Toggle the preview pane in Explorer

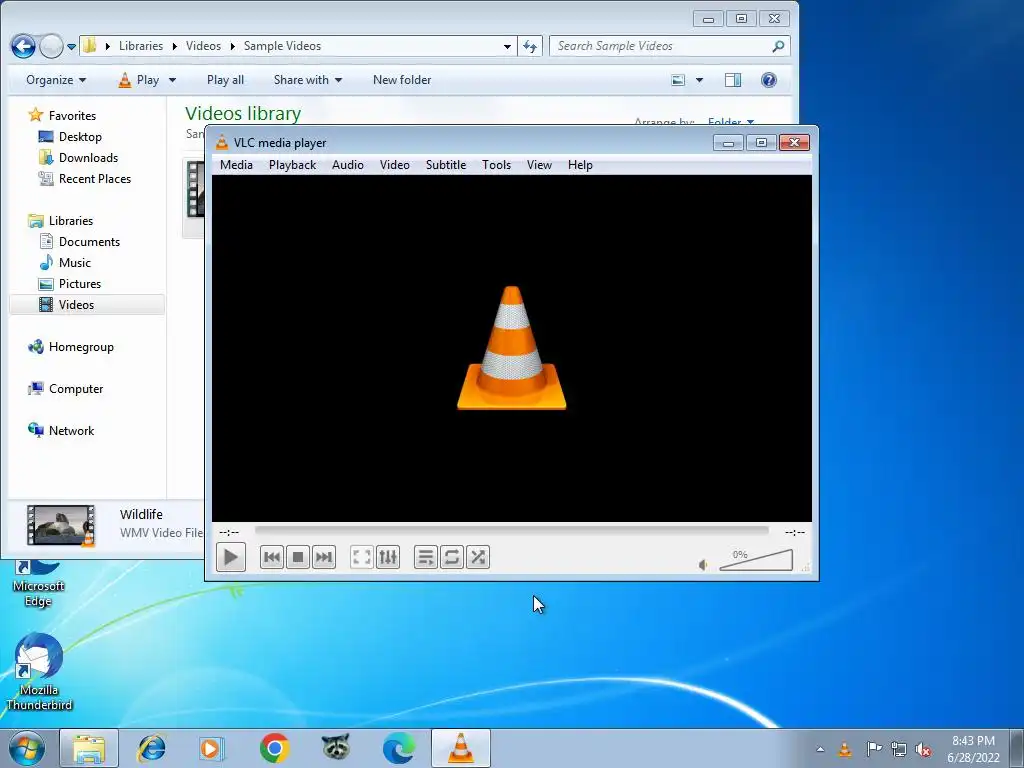pyautogui.click(x=733, y=80)
